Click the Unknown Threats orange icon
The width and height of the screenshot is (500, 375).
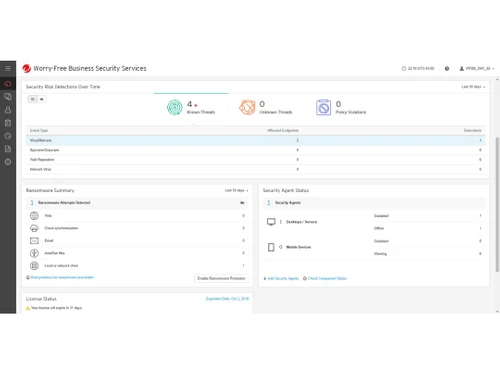coord(247,107)
